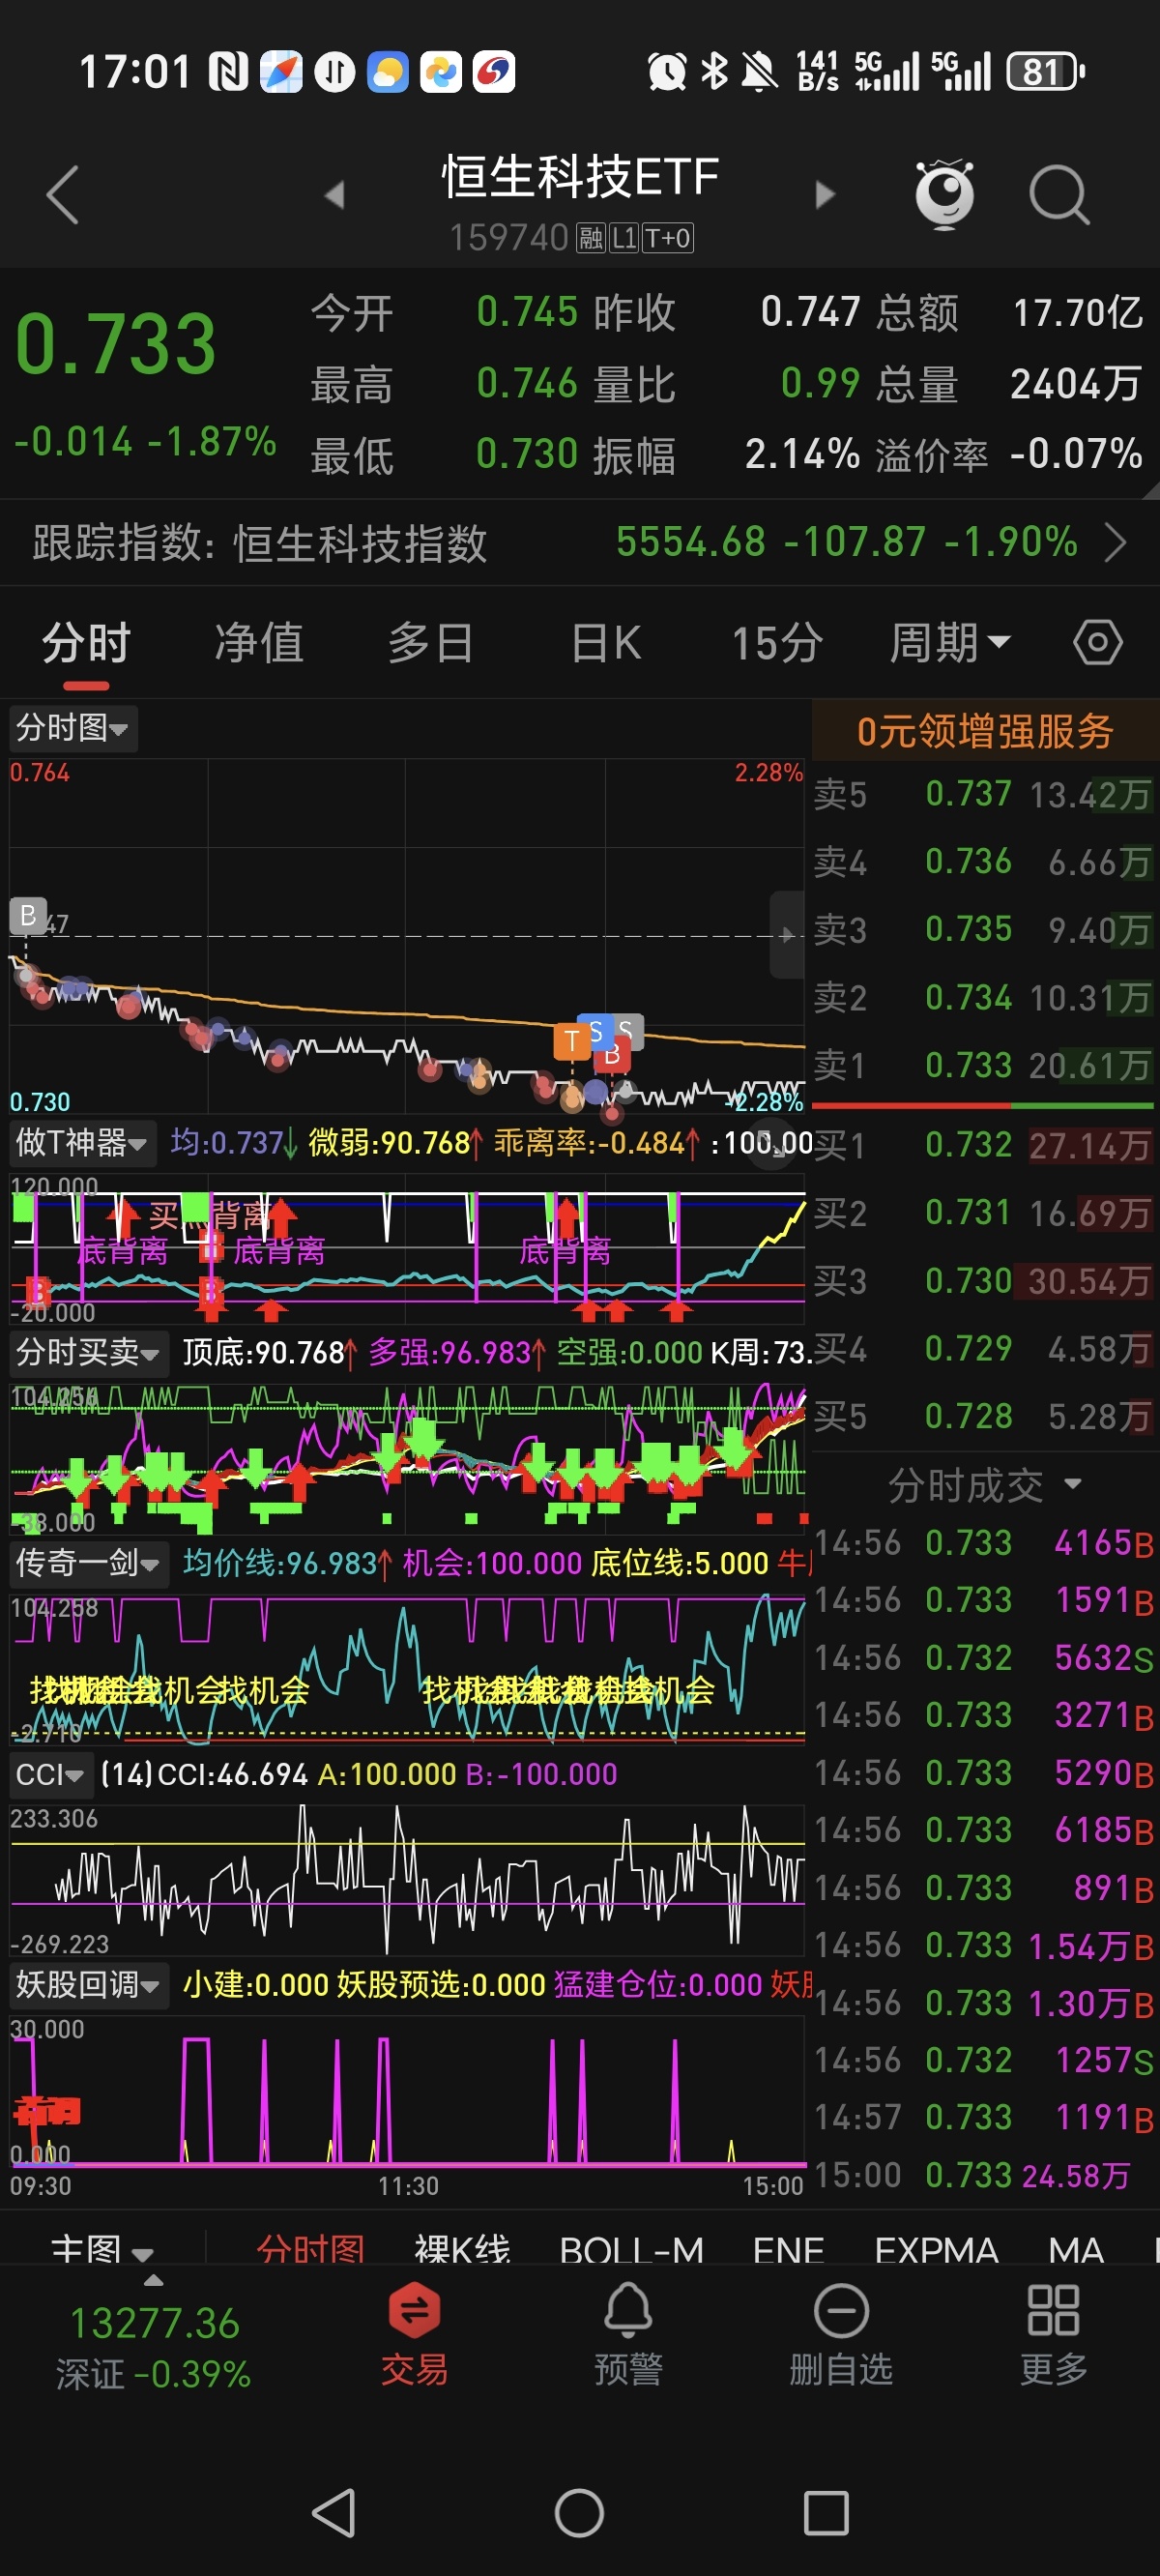Switch to 多日 tab

pyautogui.click(x=431, y=642)
